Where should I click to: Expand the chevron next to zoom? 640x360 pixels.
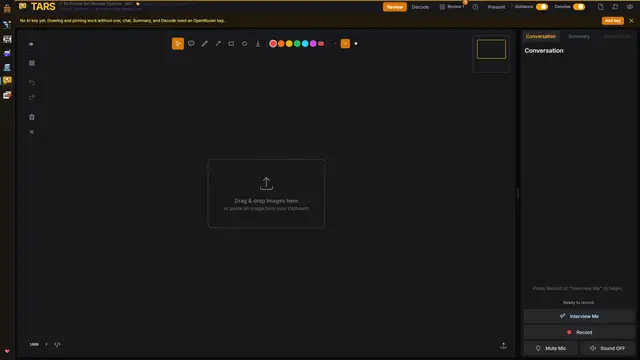pos(46,344)
